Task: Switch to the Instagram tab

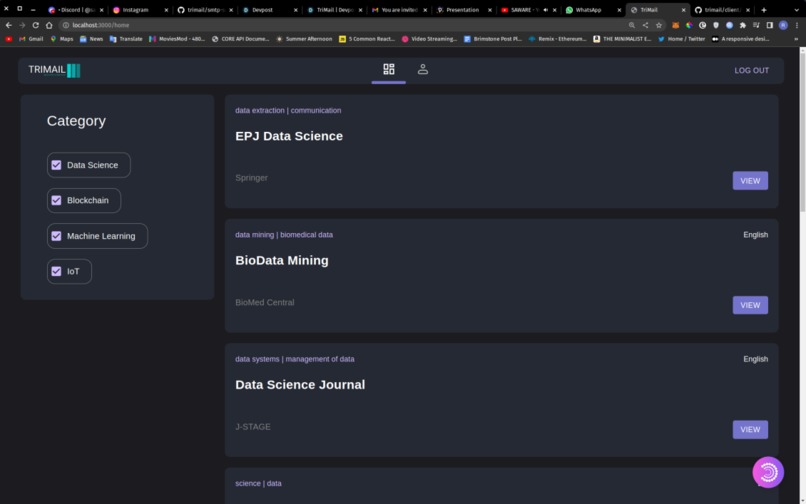Action: click(x=140, y=10)
